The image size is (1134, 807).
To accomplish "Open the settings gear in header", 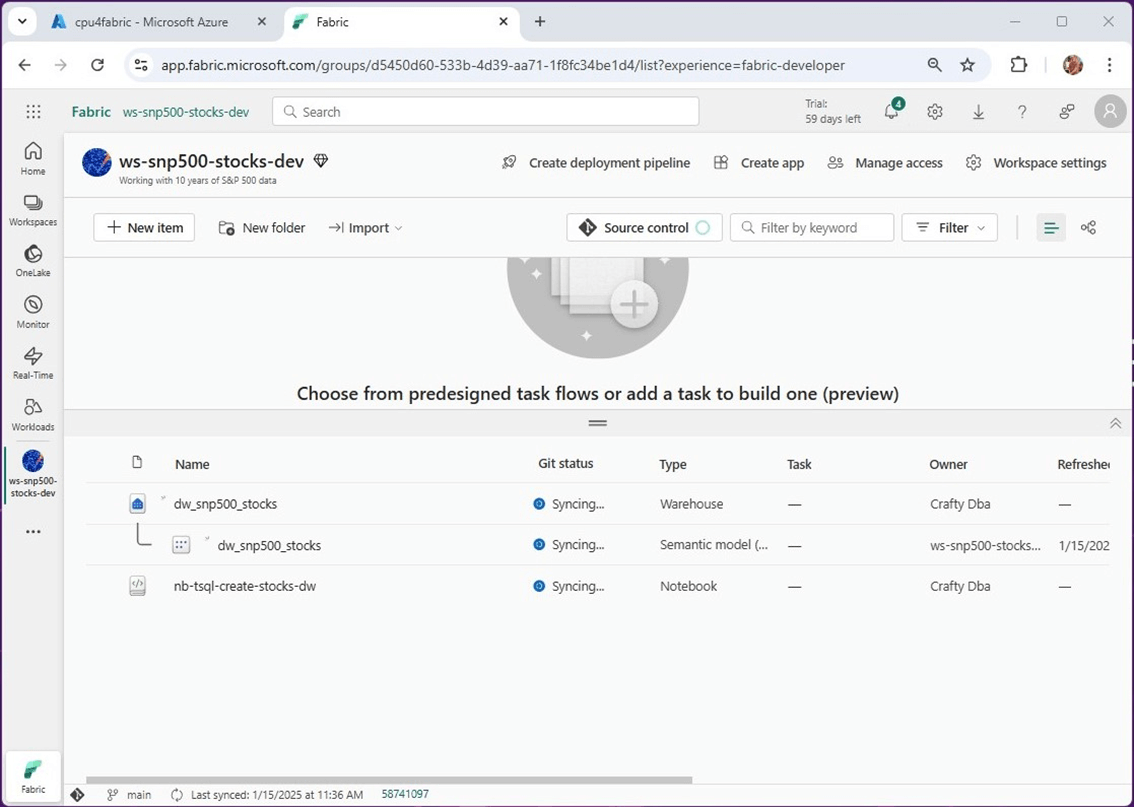I will (x=935, y=112).
